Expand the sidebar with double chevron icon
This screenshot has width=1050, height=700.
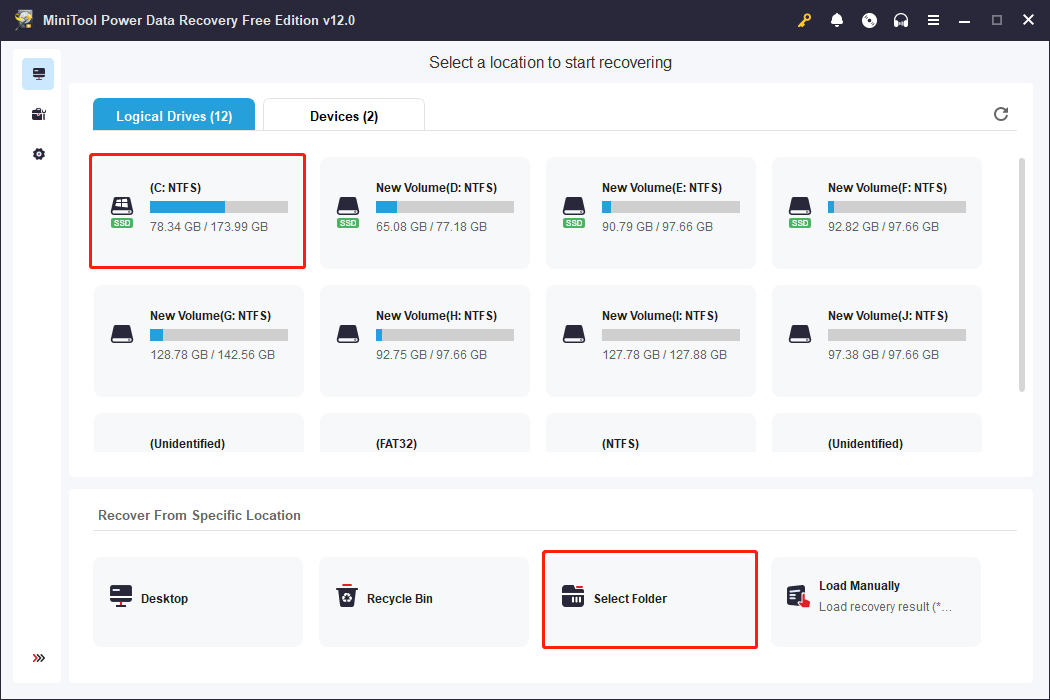click(39, 658)
